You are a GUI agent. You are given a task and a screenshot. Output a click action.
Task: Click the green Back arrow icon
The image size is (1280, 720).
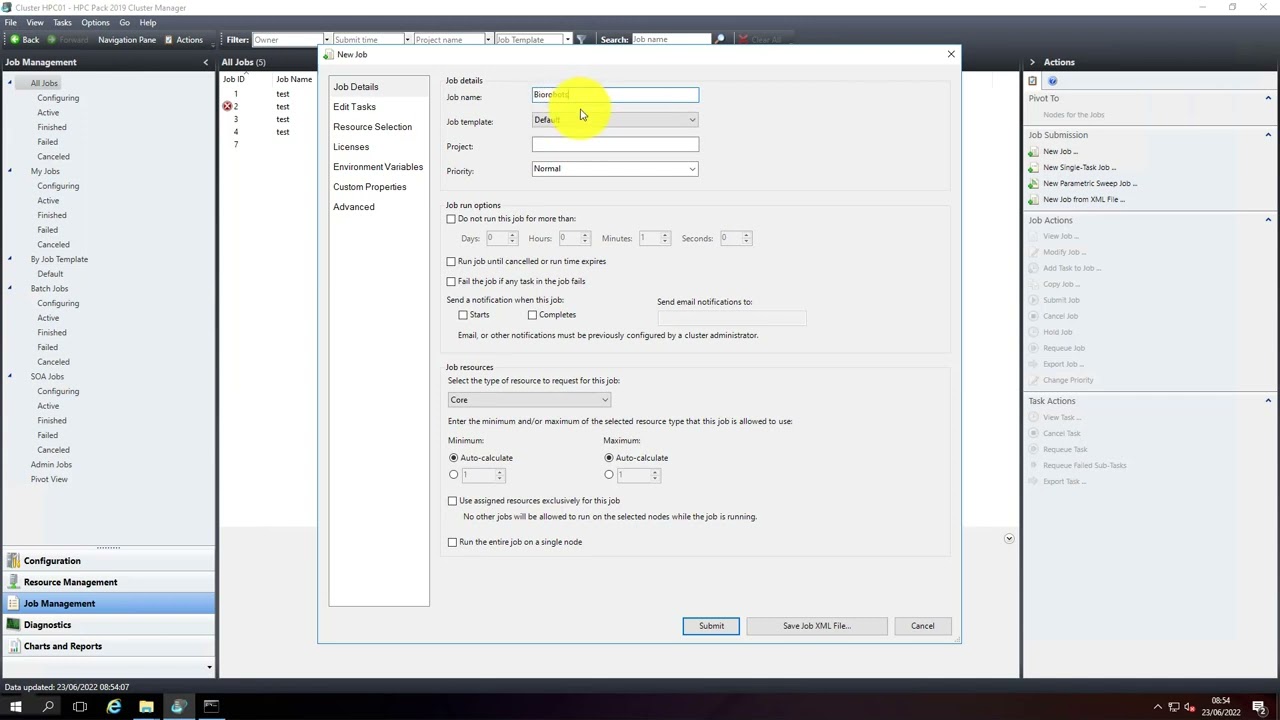[x=14, y=40]
